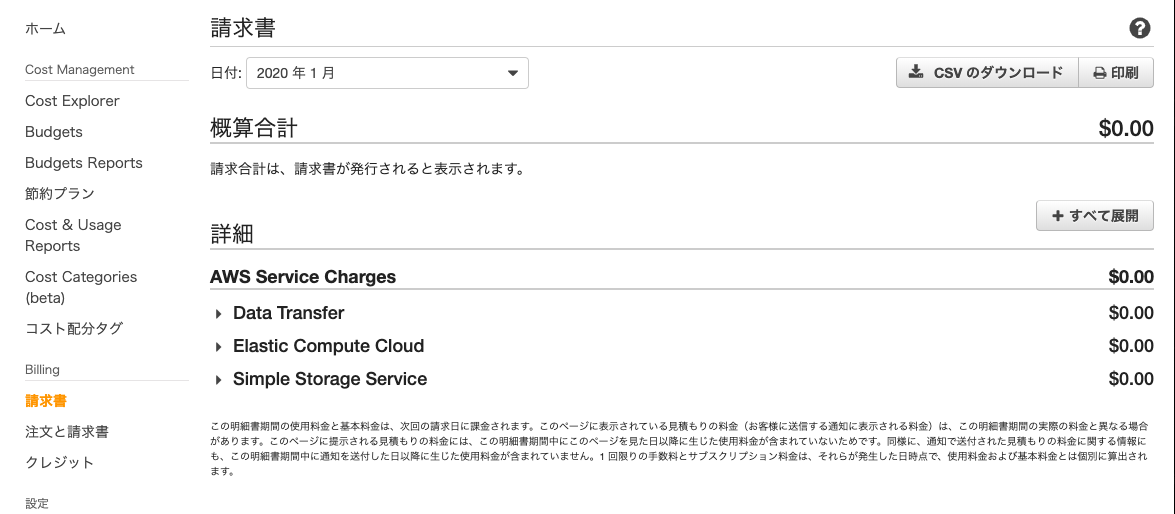Click the 請求合計は、請求書が発行されると表示されます text

366,169
